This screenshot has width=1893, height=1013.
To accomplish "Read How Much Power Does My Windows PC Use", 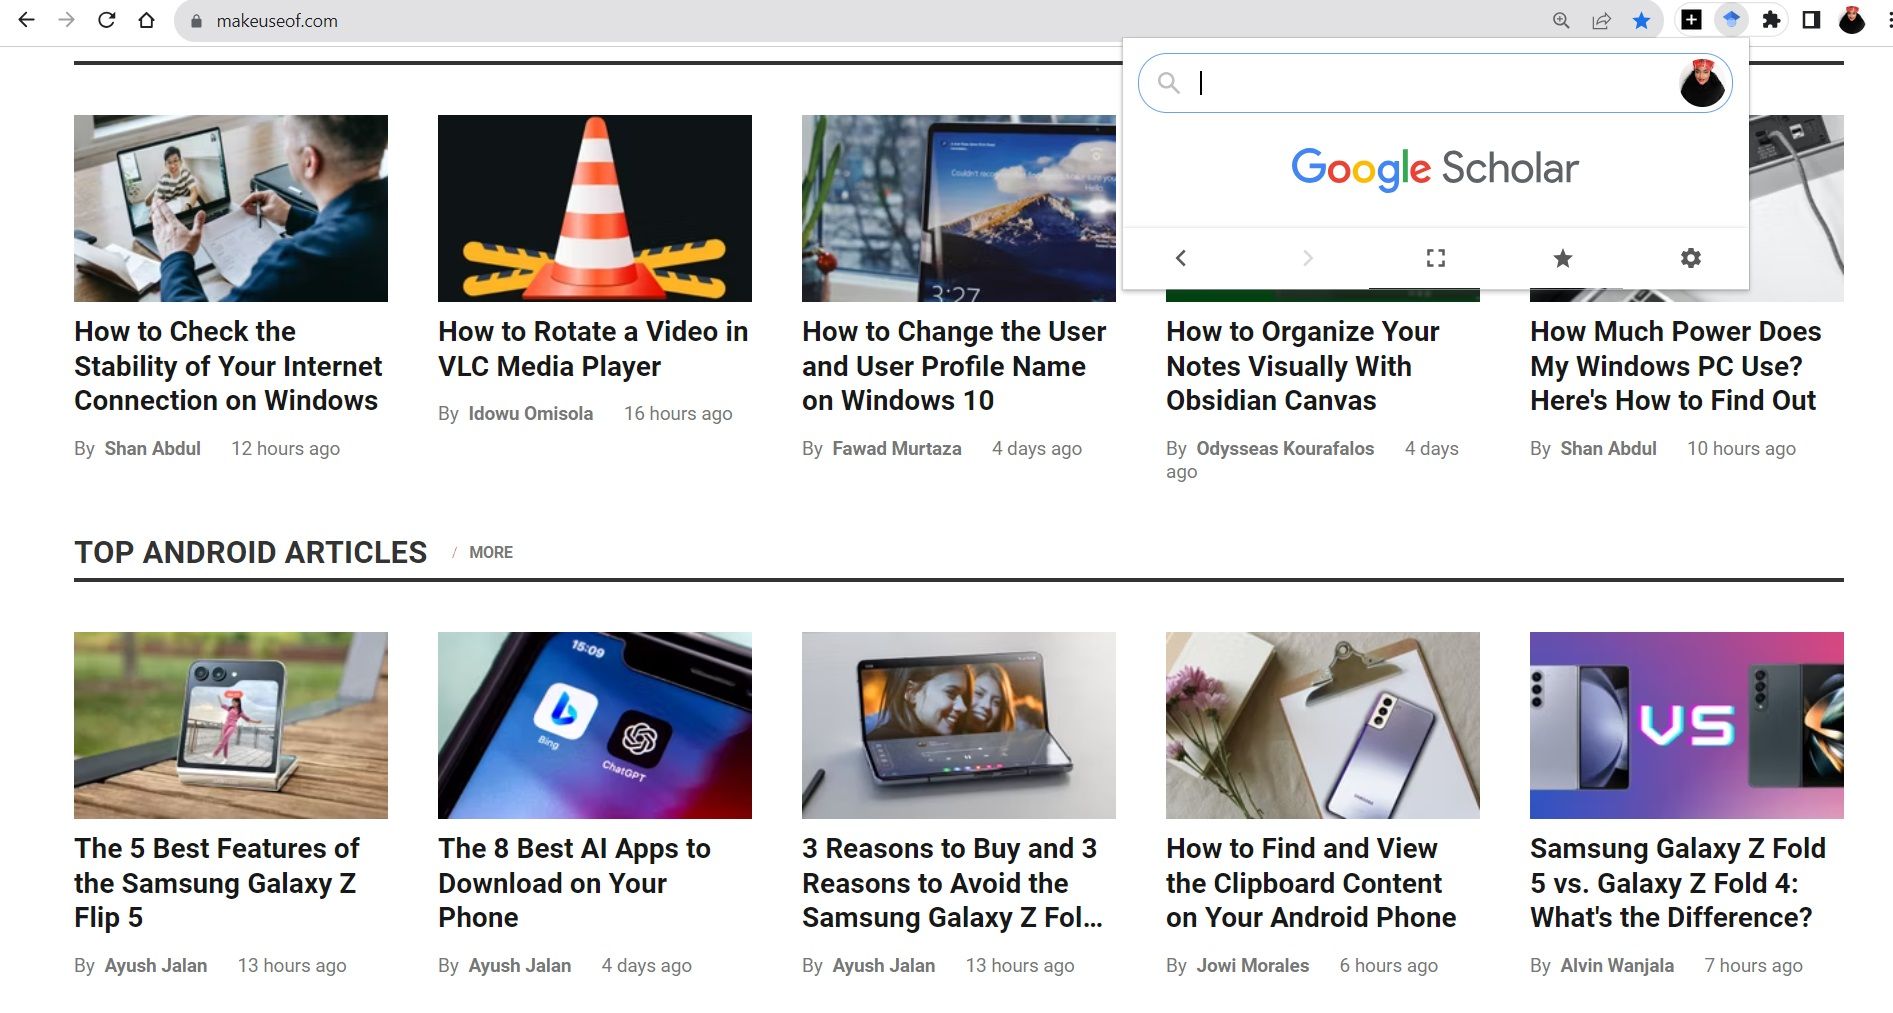I will tap(1676, 366).
